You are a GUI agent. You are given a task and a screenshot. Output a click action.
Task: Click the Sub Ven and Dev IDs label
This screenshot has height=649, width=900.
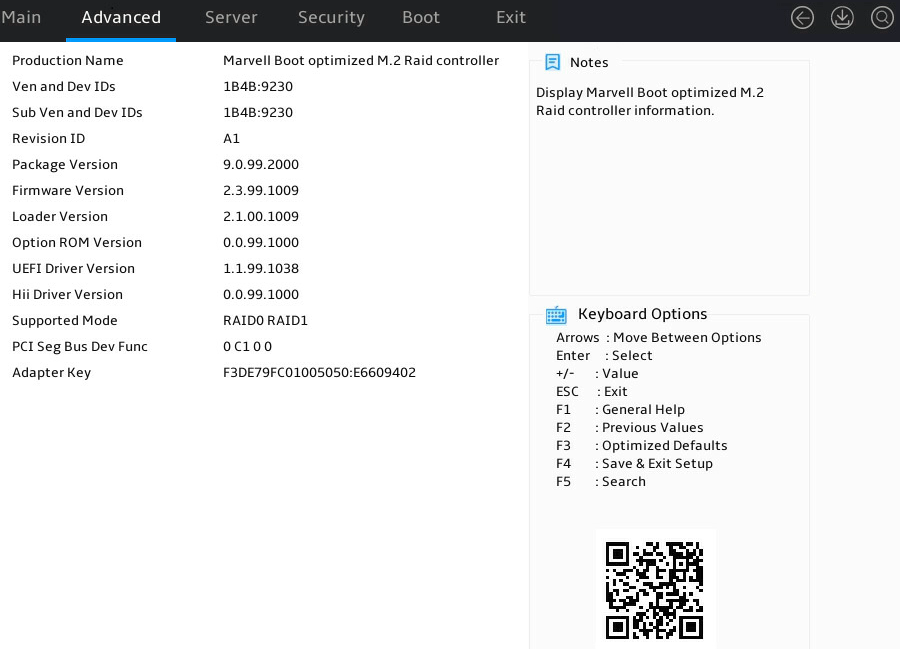(77, 112)
